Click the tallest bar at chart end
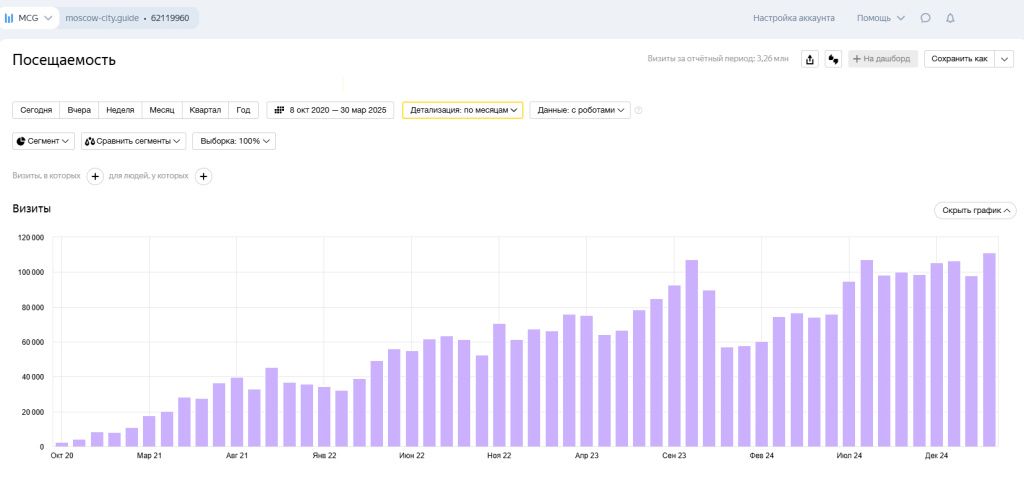 [x=989, y=350]
